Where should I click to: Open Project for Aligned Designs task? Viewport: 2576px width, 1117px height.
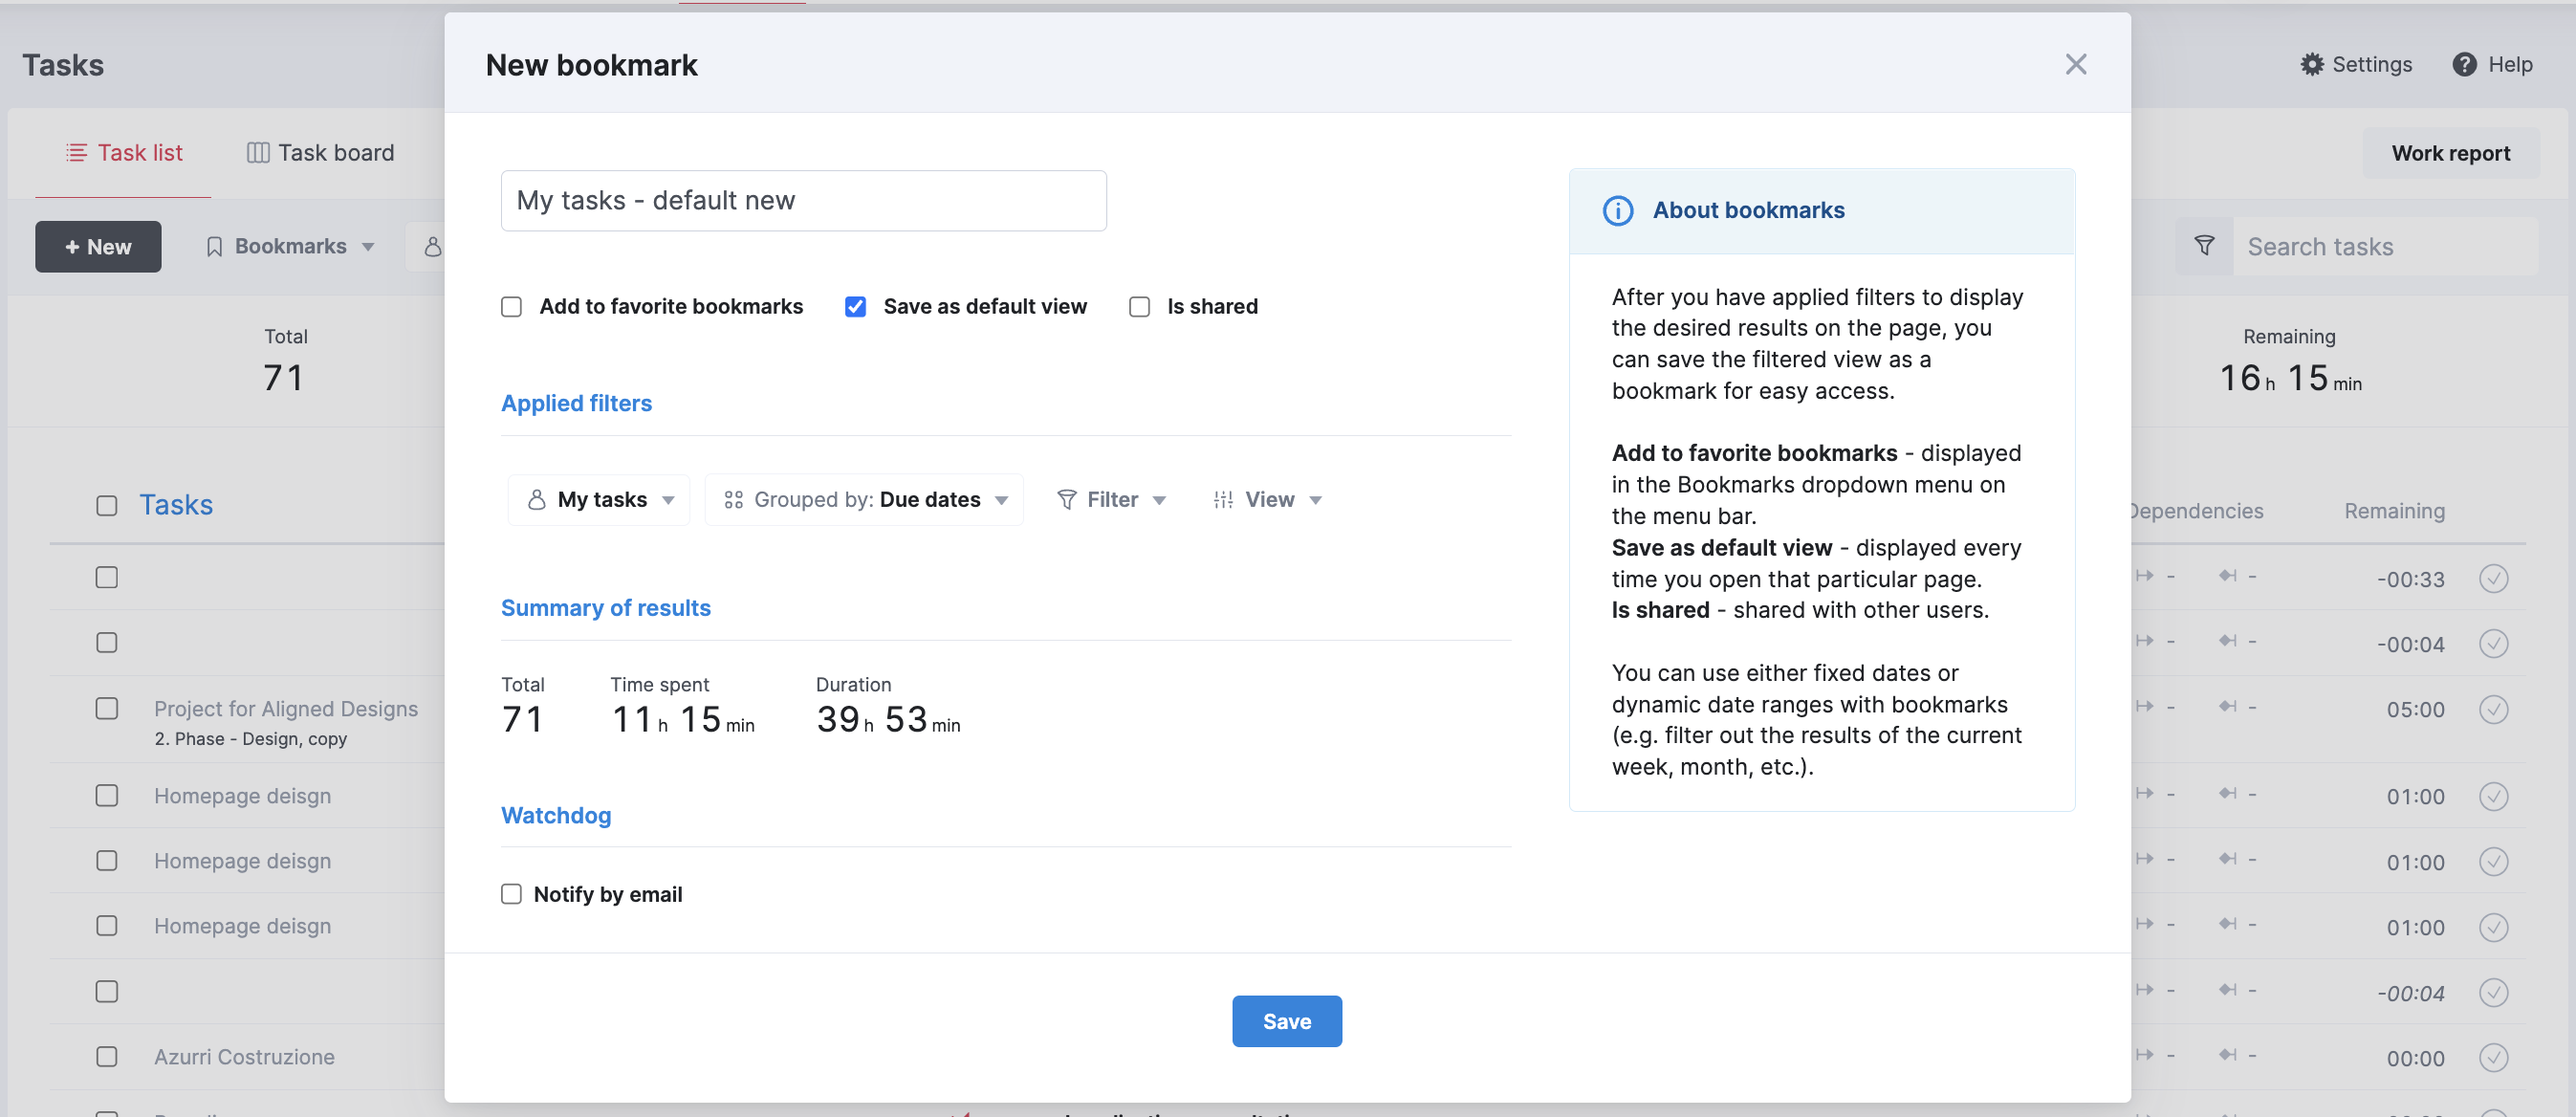(x=286, y=709)
